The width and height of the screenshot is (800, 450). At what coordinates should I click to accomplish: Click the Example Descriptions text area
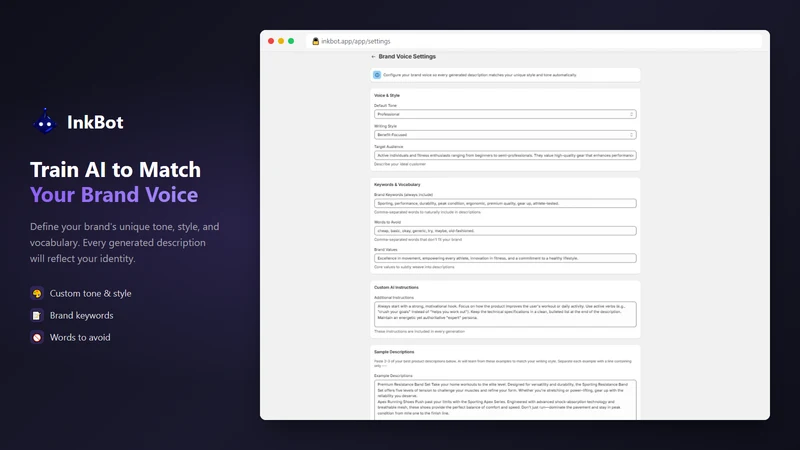(505, 400)
